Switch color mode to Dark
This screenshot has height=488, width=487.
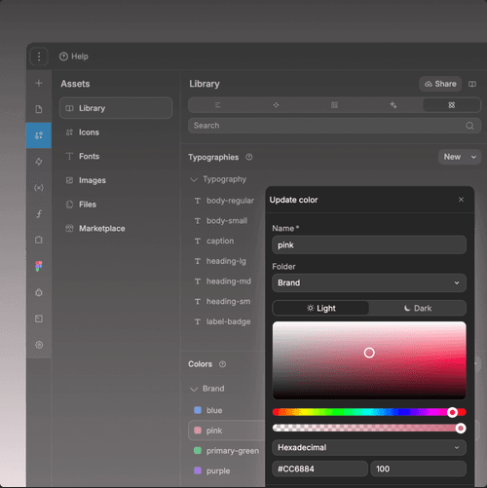pyautogui.click(x=418, y=308)
